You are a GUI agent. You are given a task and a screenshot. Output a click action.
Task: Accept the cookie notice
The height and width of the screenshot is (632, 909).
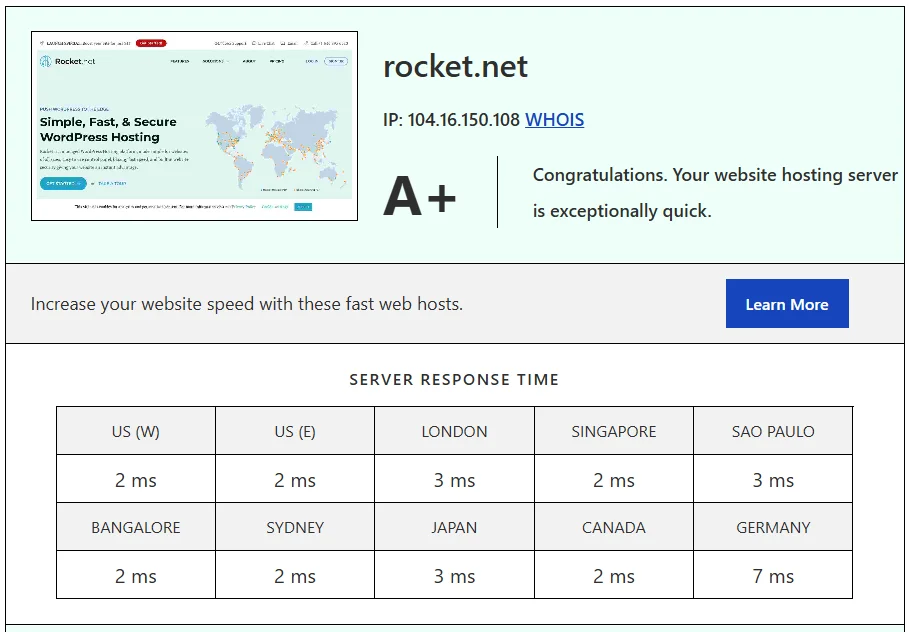click(302, 206)
